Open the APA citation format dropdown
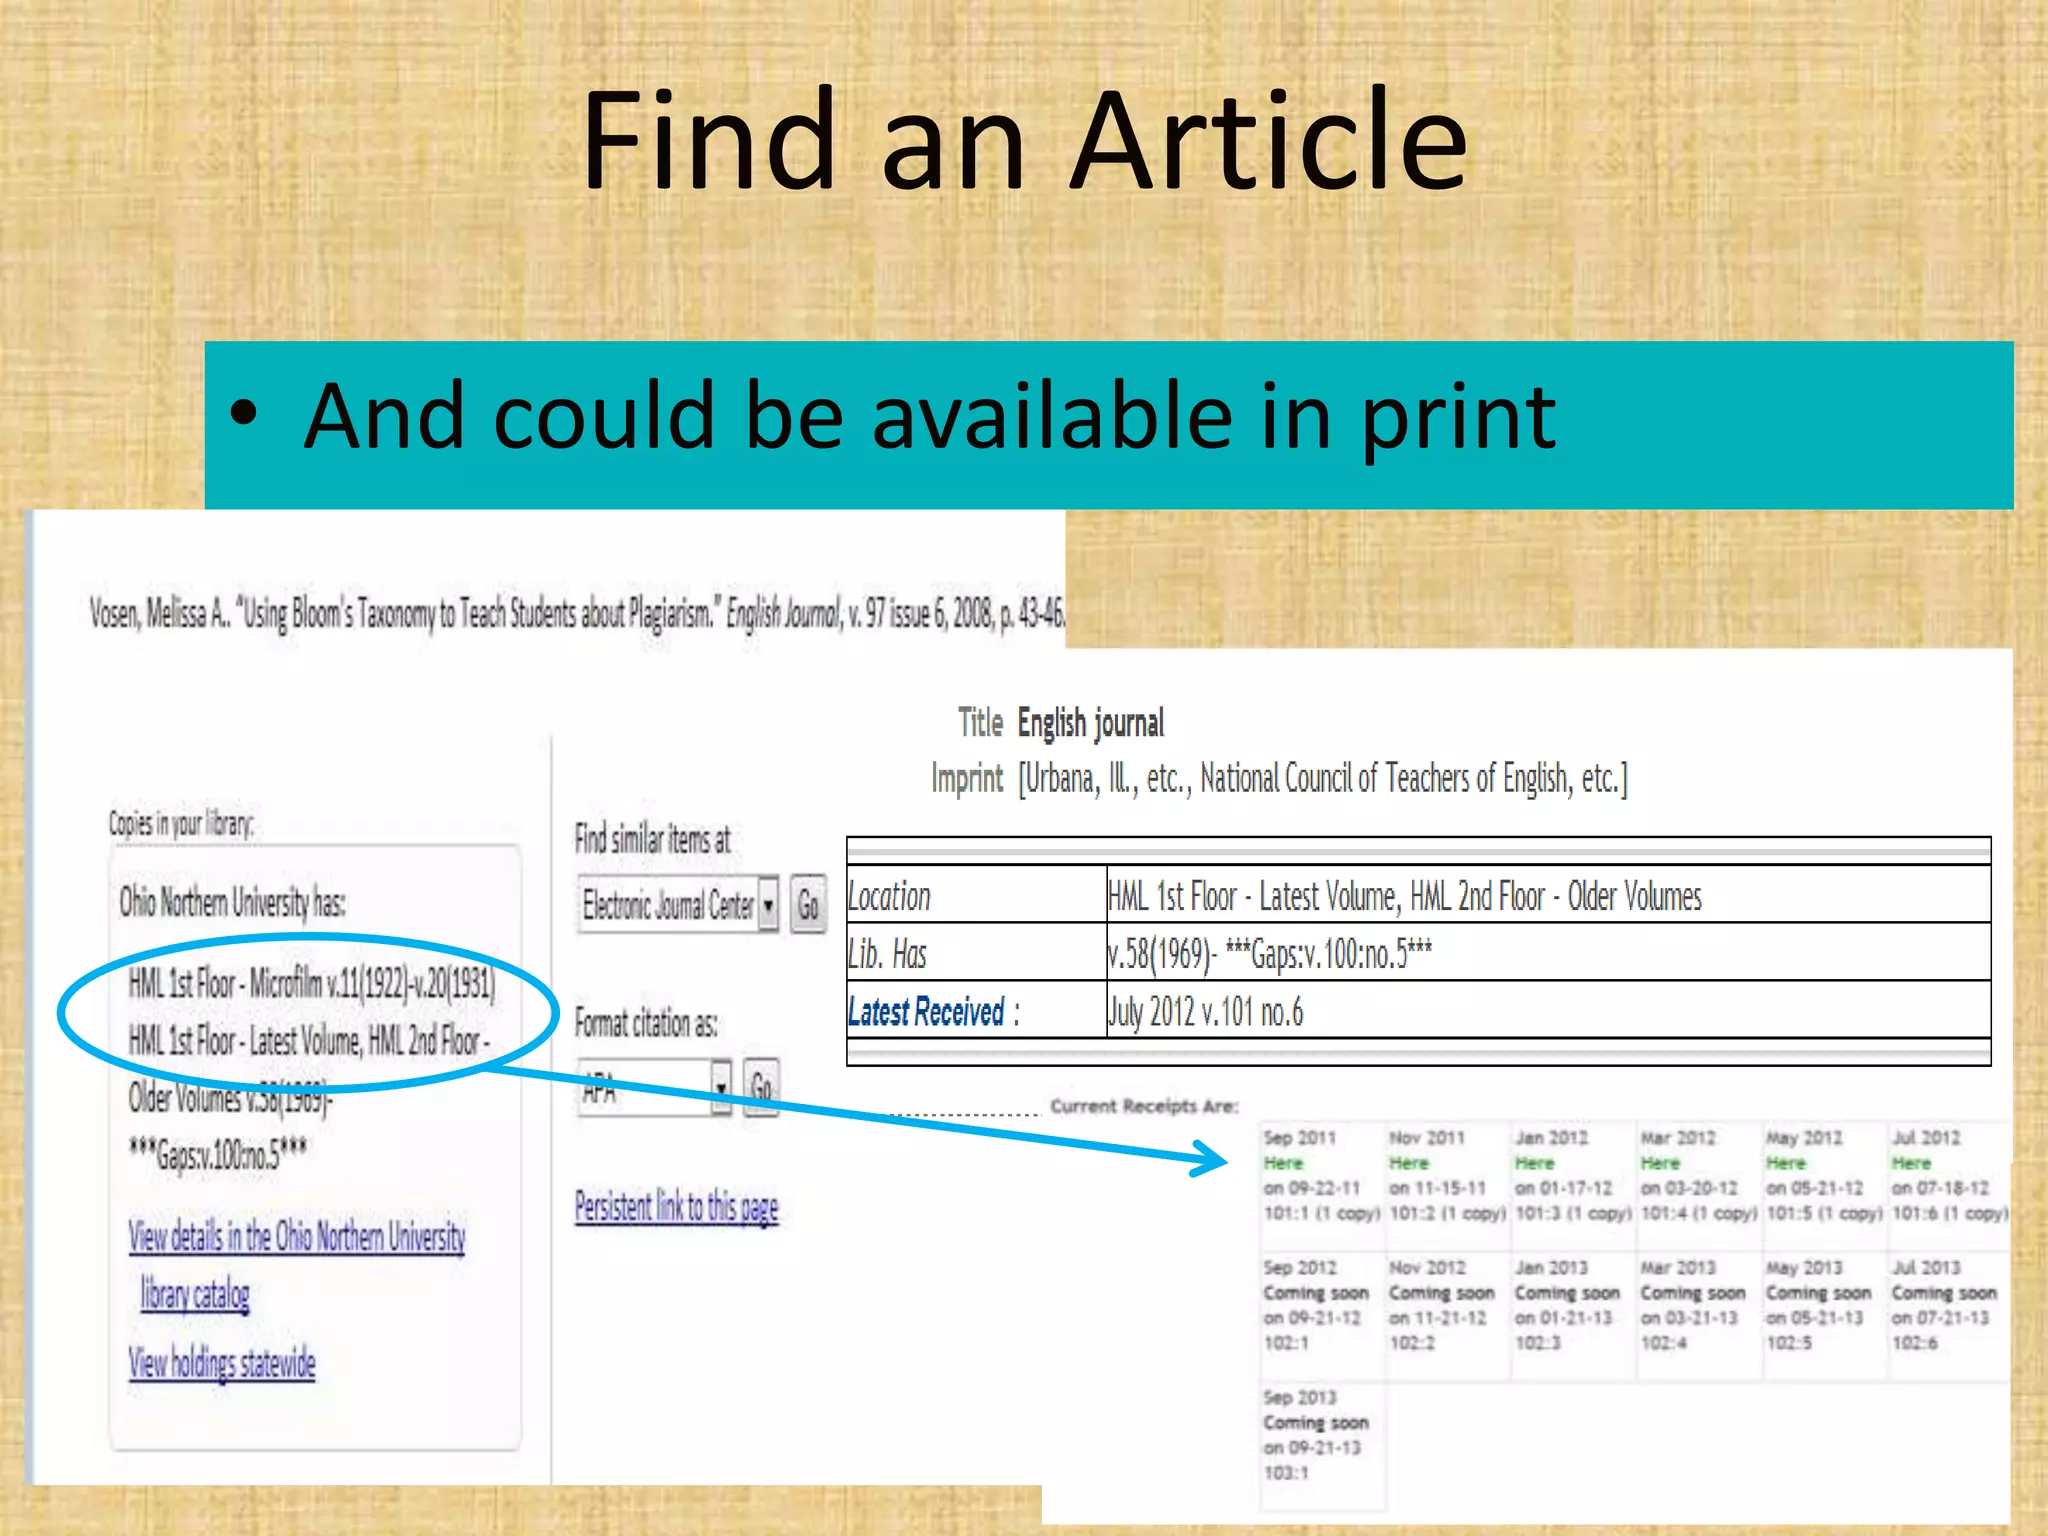Viewport: 2048px width, 1536px height. [655, 1087]
